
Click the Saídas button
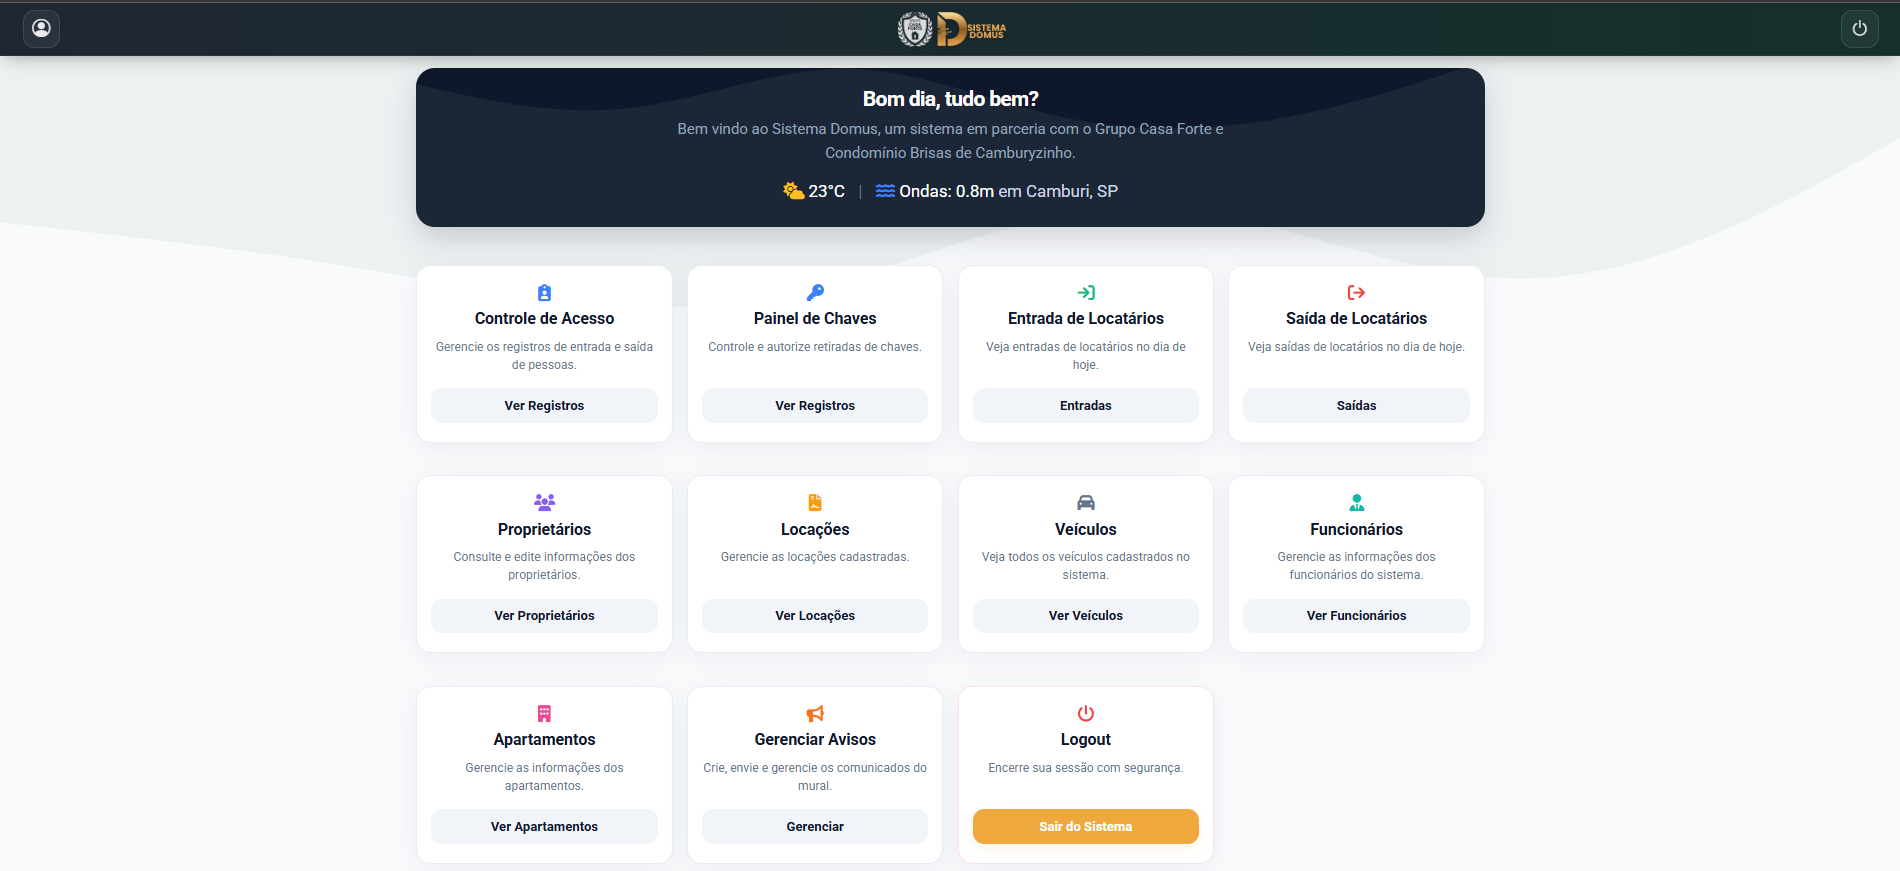1356,406
